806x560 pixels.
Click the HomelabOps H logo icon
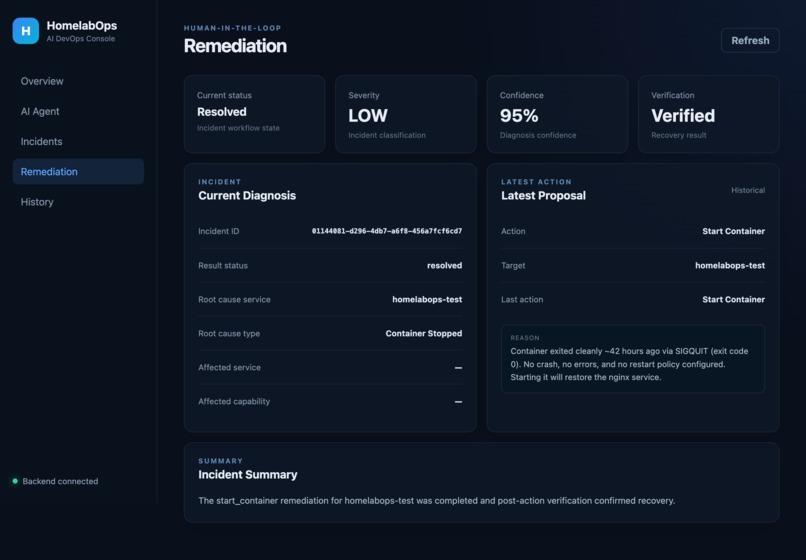pyautogui.click(x=26, y=31)
